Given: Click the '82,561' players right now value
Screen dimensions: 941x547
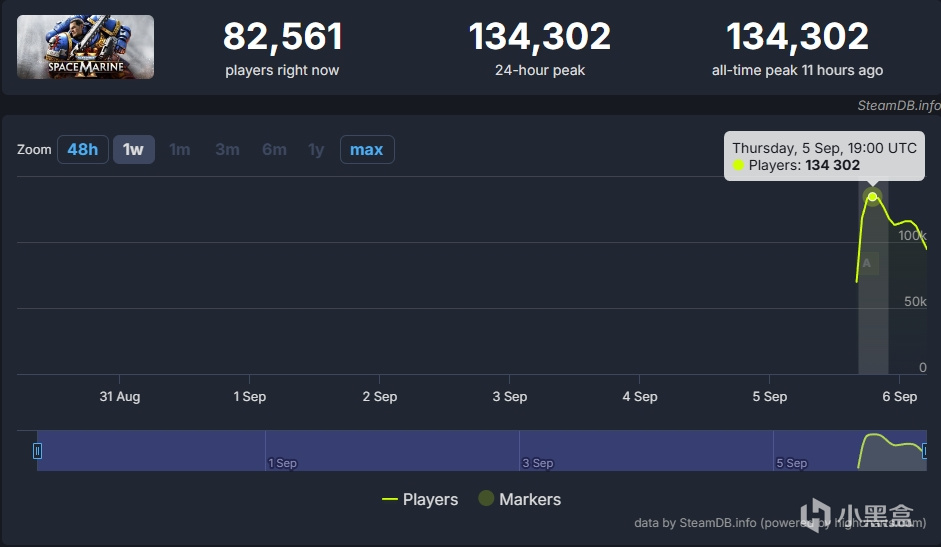Looking at the screenshot, I should coord(283,36).
